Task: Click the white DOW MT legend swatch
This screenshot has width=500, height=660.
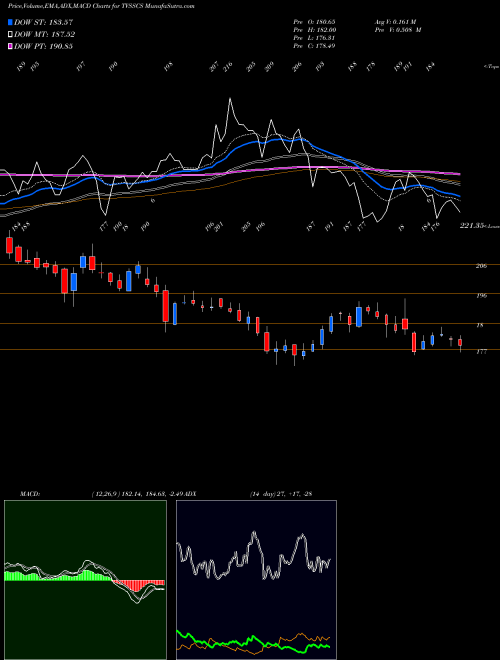Action: point(11,34)
